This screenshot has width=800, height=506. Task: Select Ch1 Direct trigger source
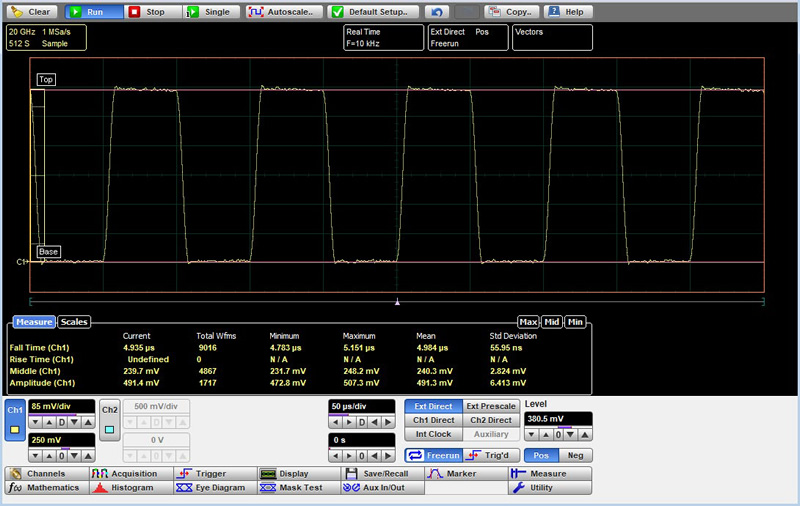pyautogui.click(x=433, y=420)
